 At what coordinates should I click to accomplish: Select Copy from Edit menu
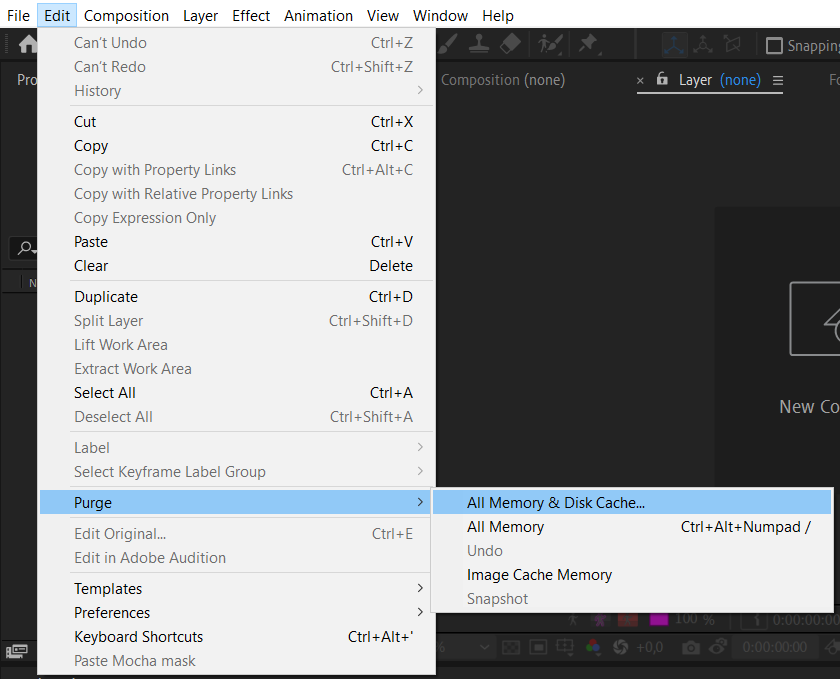[236, 146]
